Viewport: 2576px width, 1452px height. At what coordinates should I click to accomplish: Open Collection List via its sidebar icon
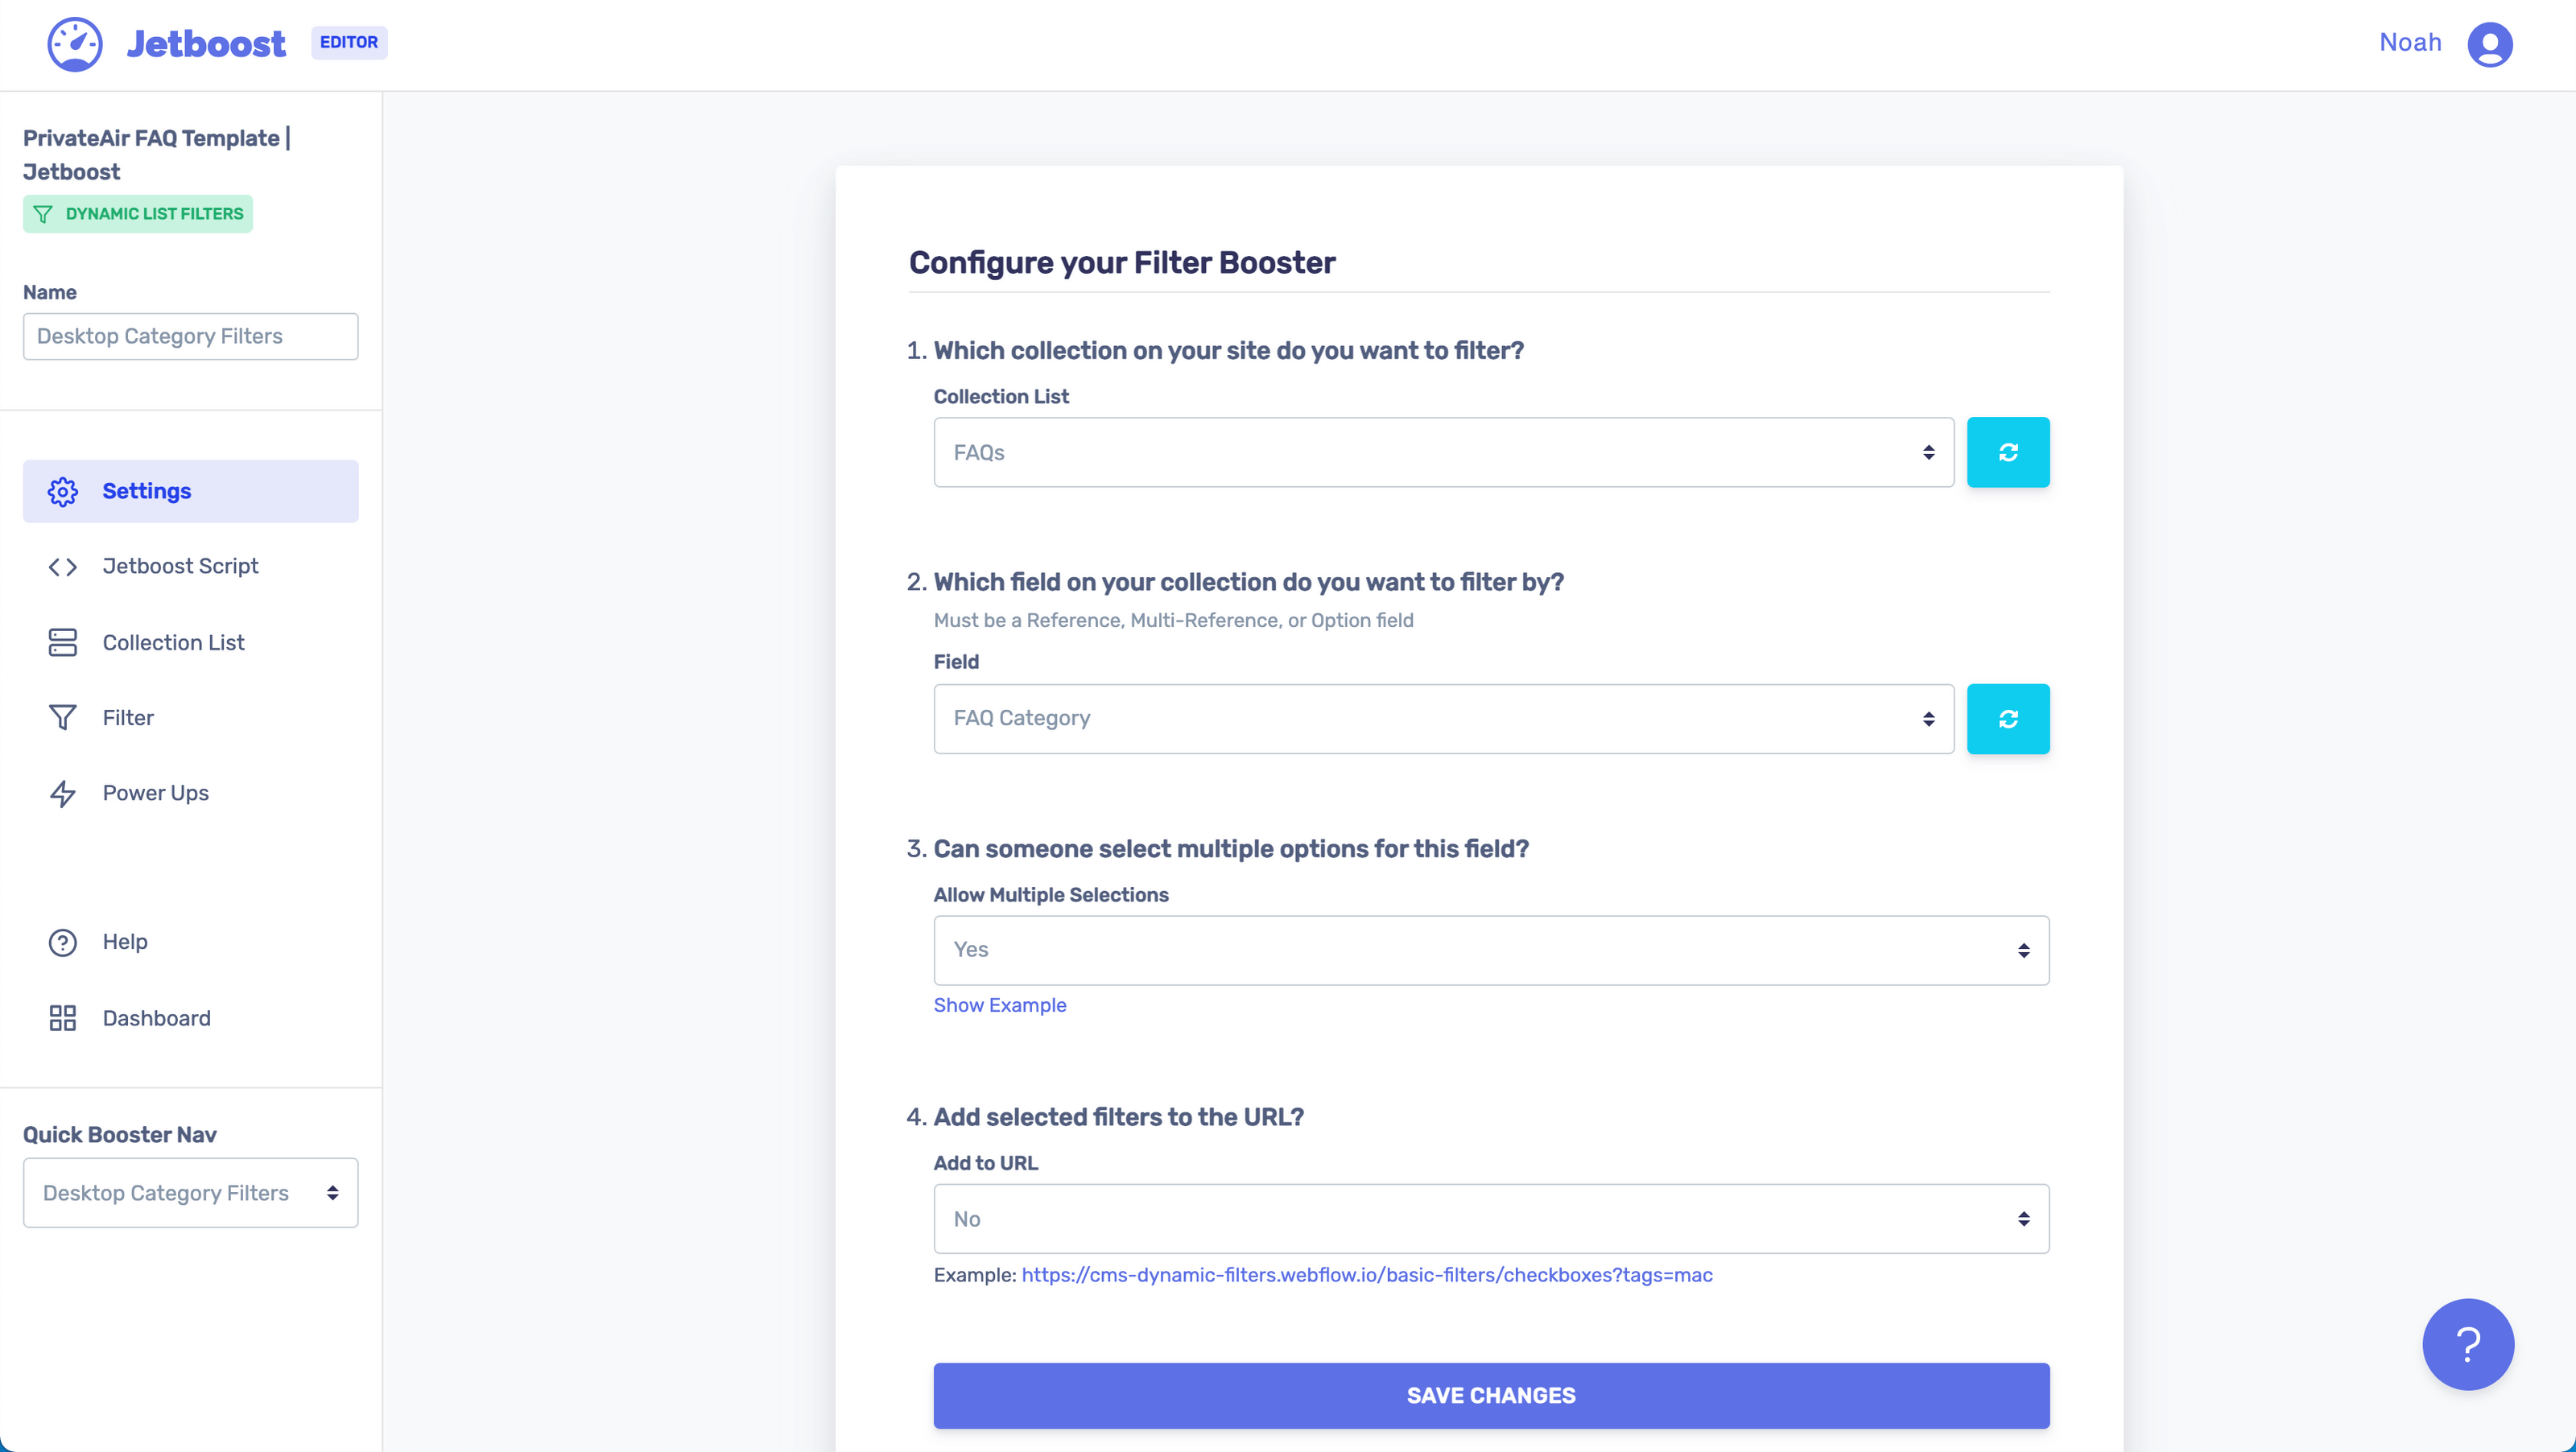(62, 642)
